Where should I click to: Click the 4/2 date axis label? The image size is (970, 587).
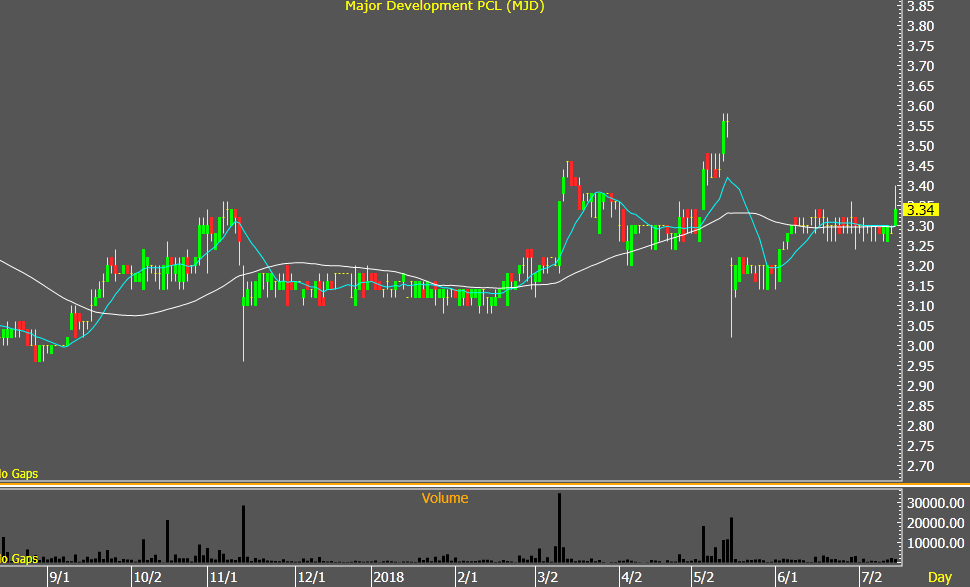[x=631, y=577]
